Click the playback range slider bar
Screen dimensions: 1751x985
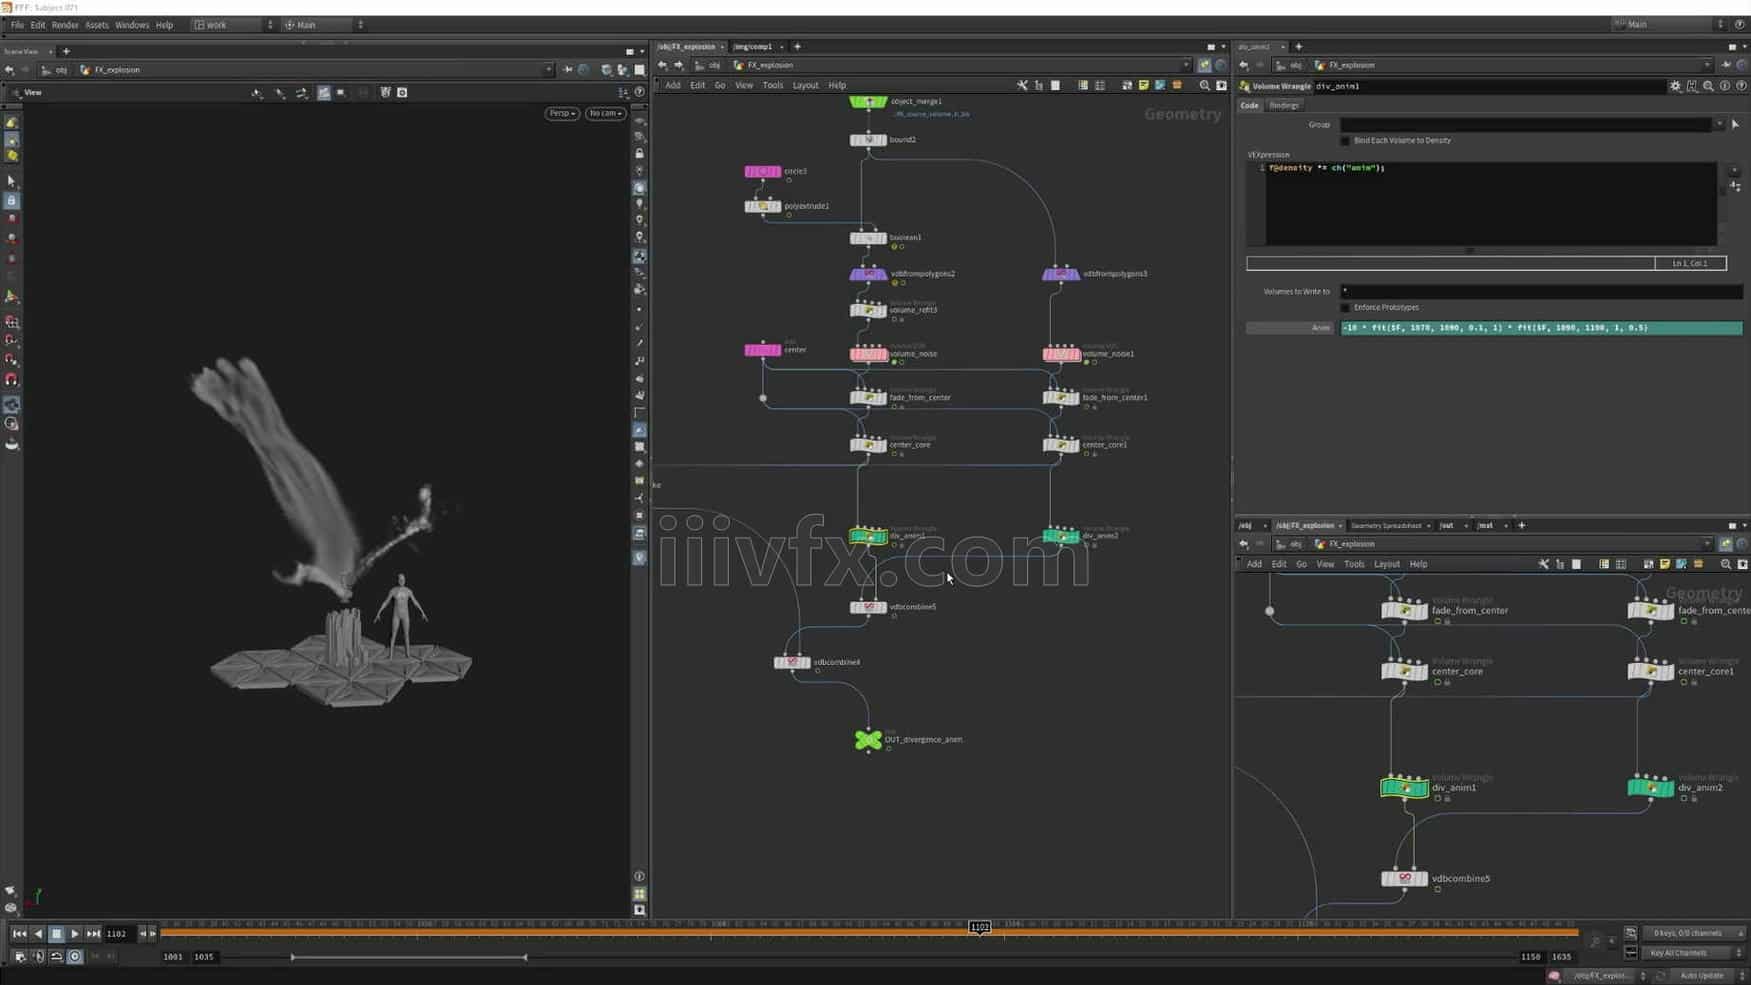(x=408, y=957)
